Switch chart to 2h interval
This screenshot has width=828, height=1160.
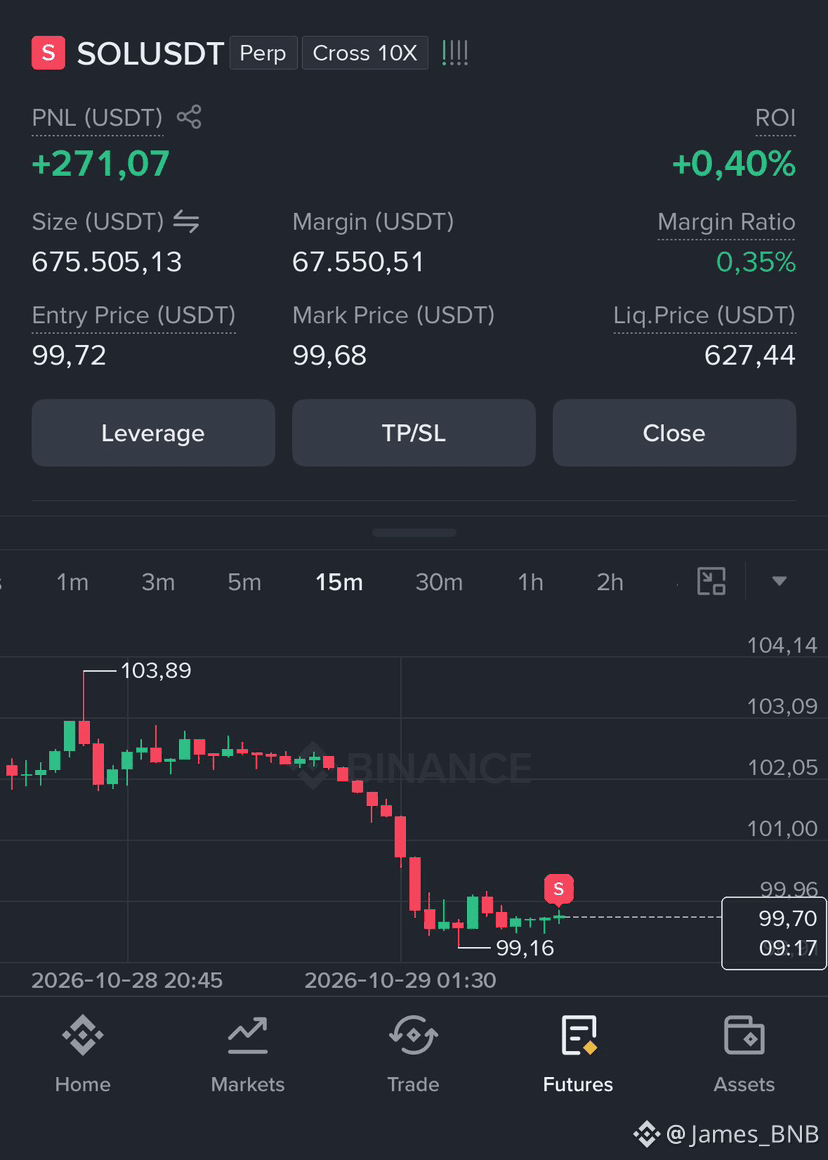[610, 582]
